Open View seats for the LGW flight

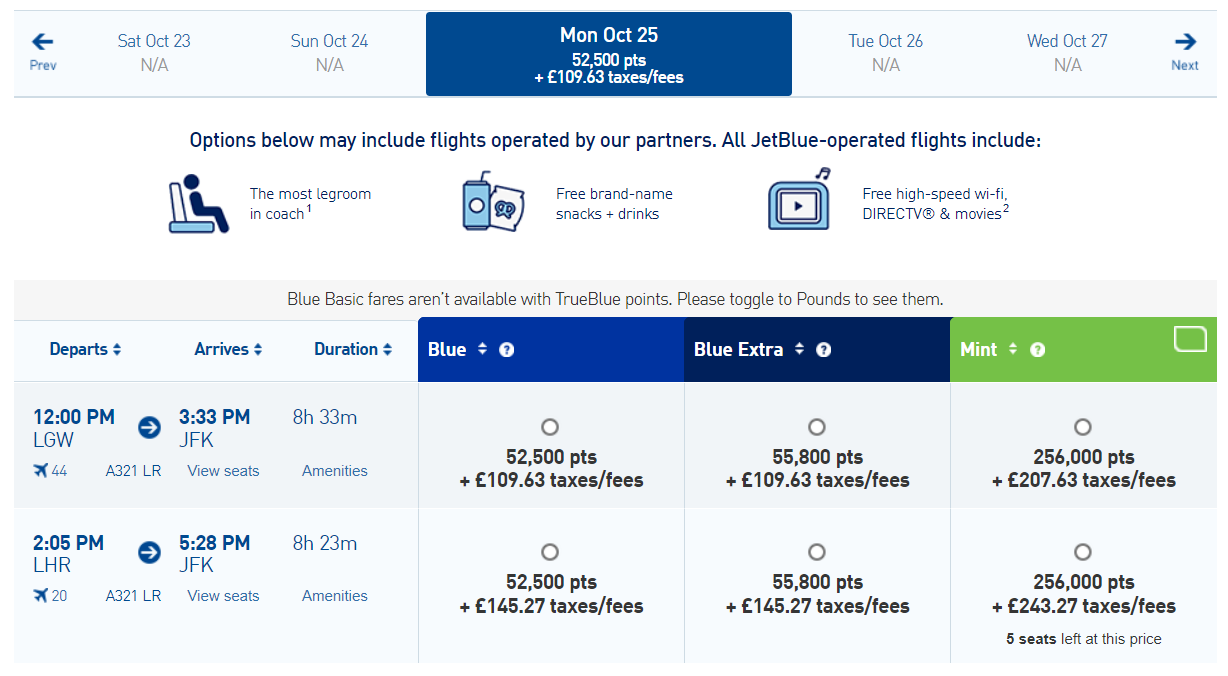point(222,470)
